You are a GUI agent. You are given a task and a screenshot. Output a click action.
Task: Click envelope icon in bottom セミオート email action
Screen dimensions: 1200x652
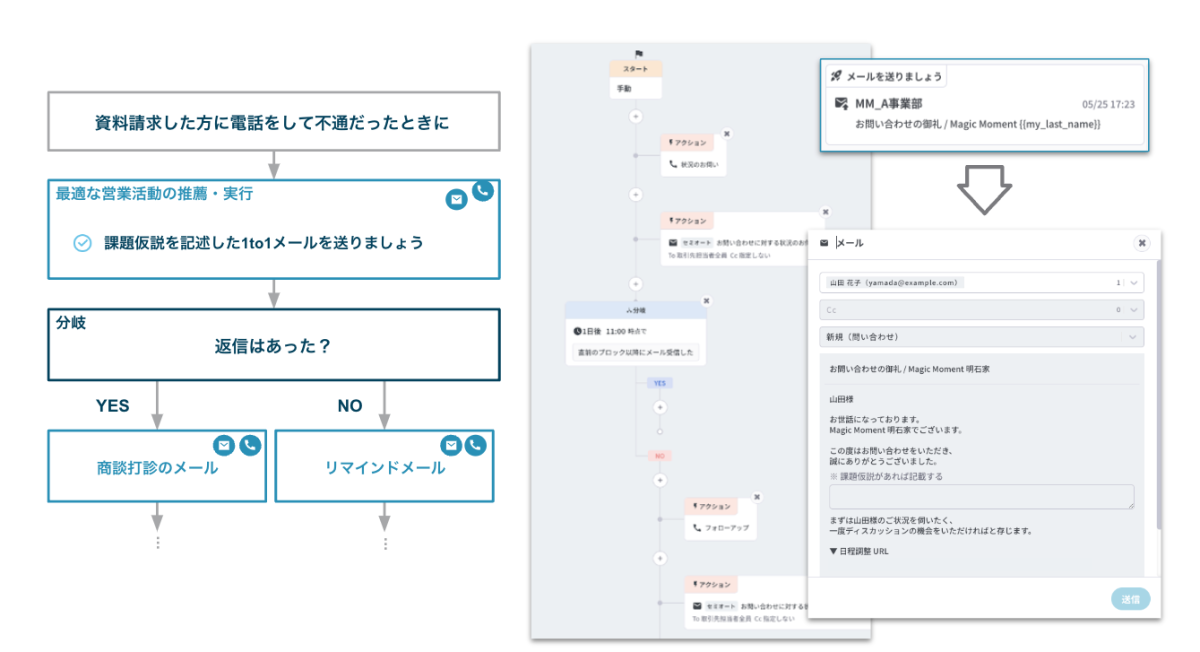coord(697,606)
